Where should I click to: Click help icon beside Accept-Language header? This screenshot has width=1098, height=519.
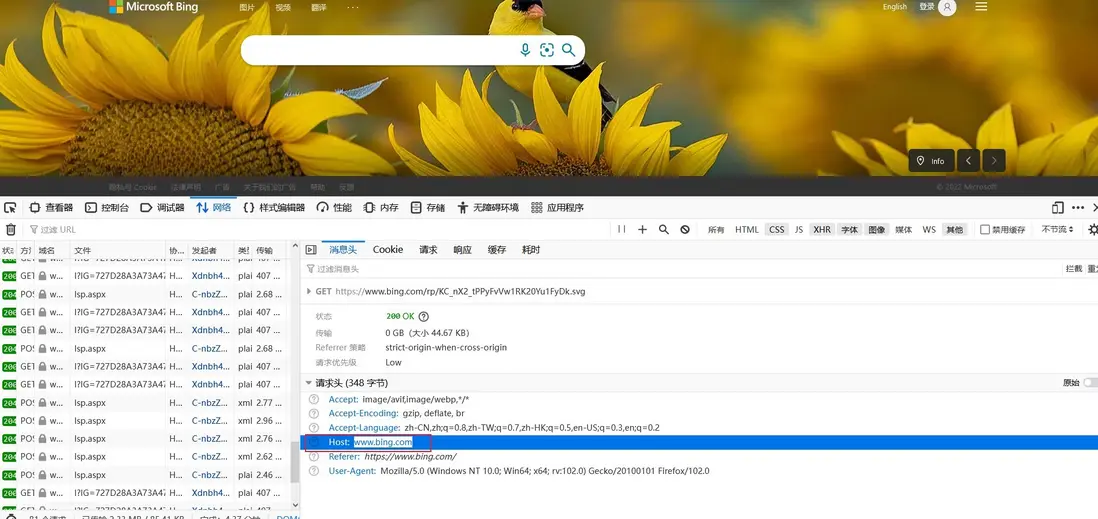[x=314, y=427]
